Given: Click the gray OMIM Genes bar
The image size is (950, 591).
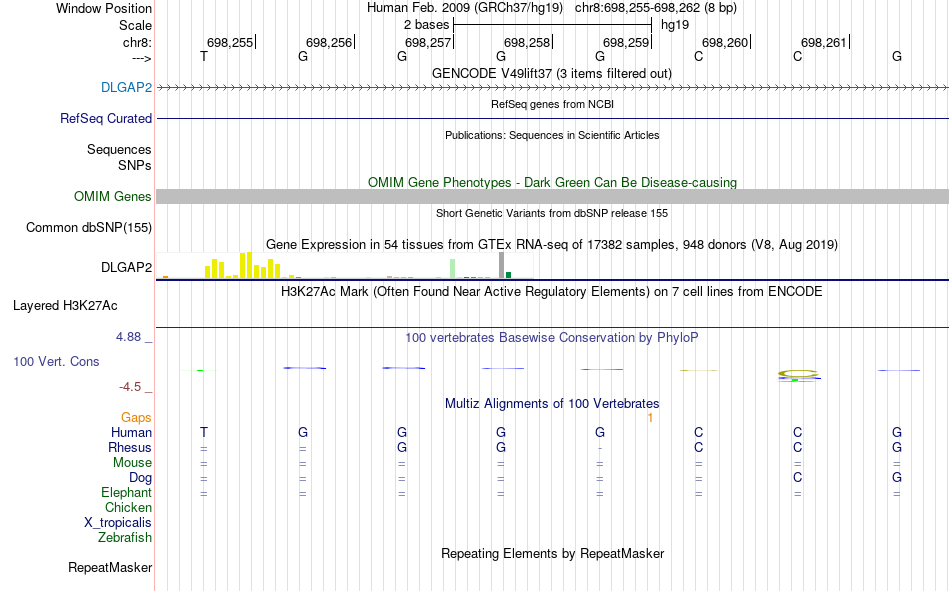Looking at the screenshot, I should point(552,196).
